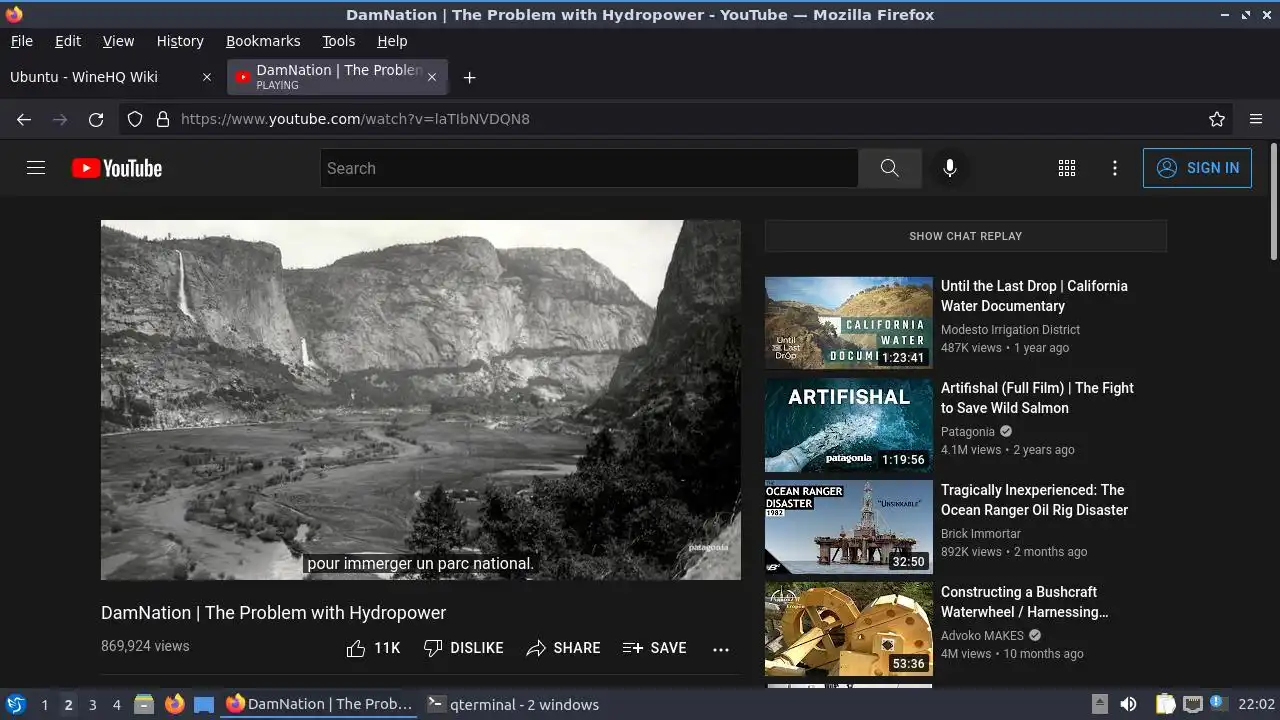Open Ocean Ranger Oil Rig Disaster link

[x=1034, y=500]
